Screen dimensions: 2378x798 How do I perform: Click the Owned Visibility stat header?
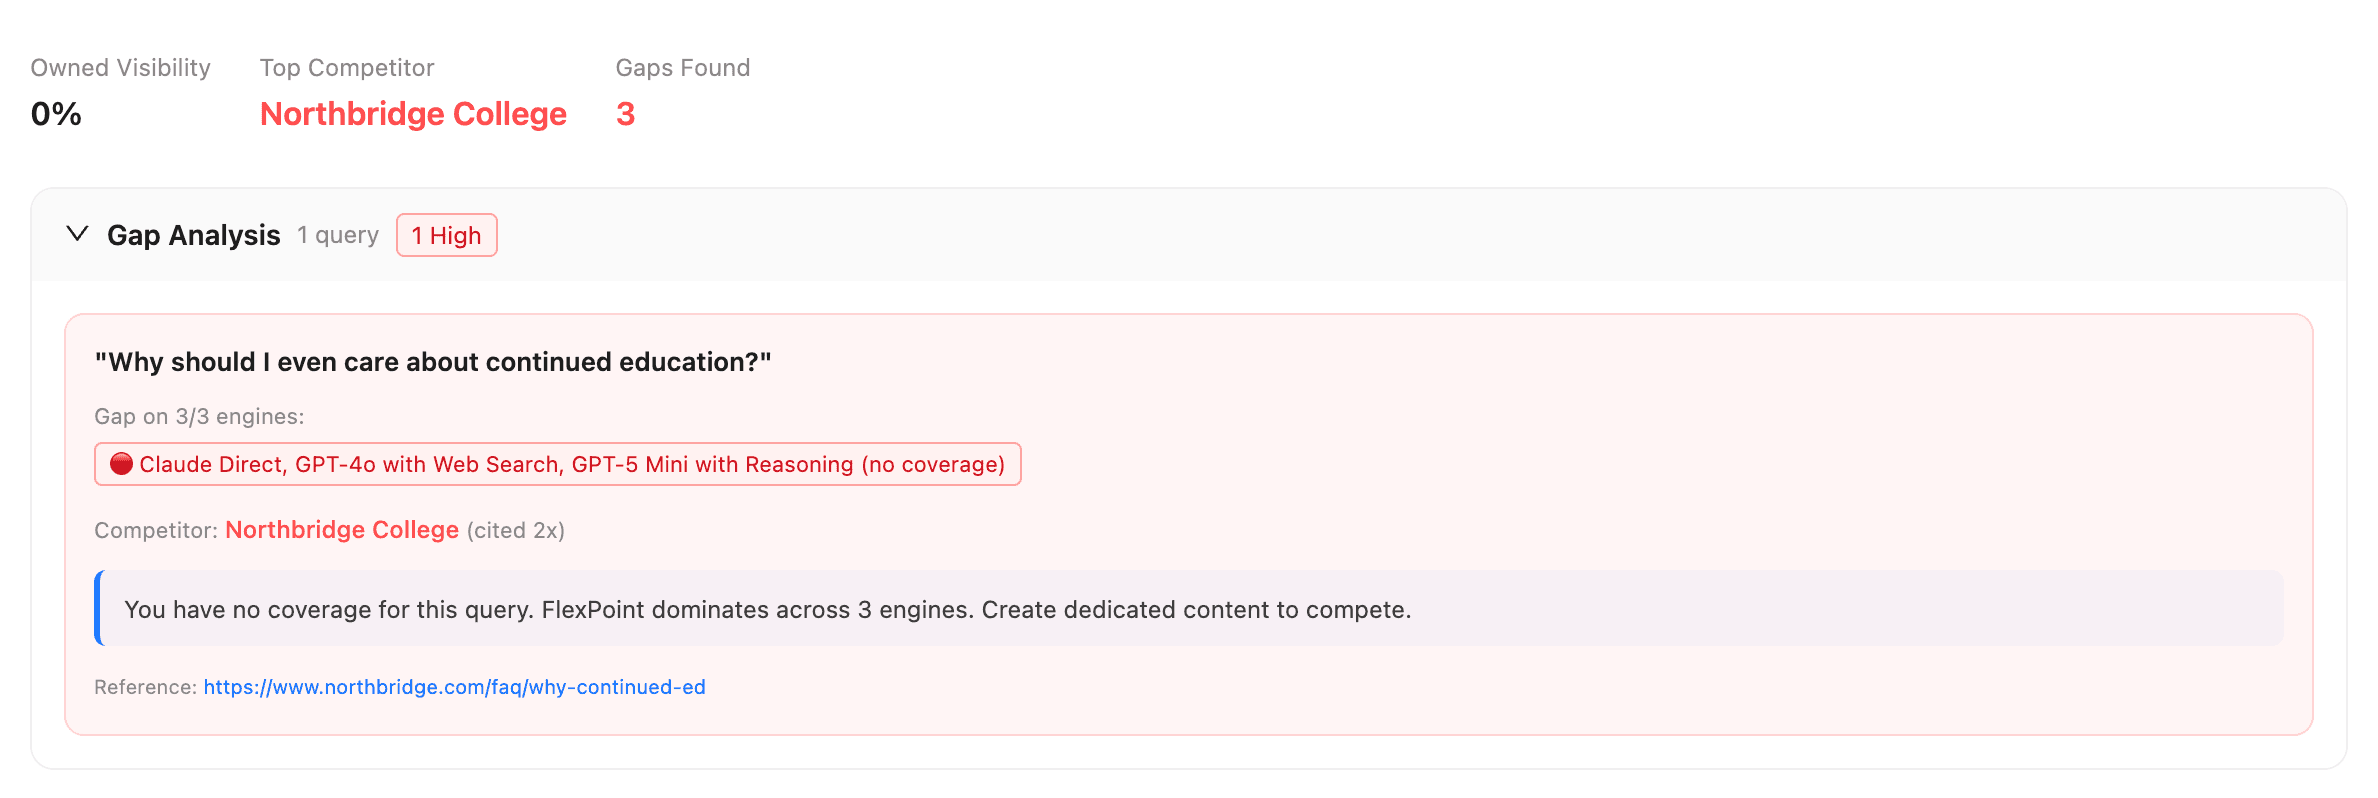(x=119, y=67)
